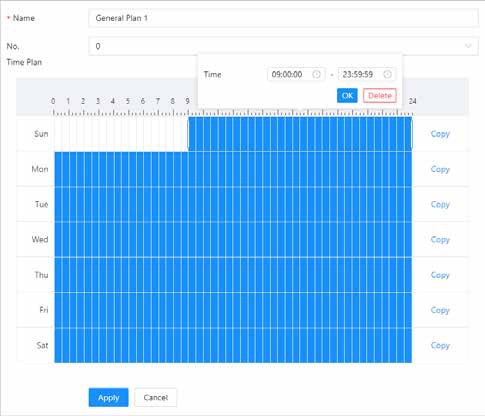Cancel the time plan changes
Screen dimensions: 485x416
point(156,397)
